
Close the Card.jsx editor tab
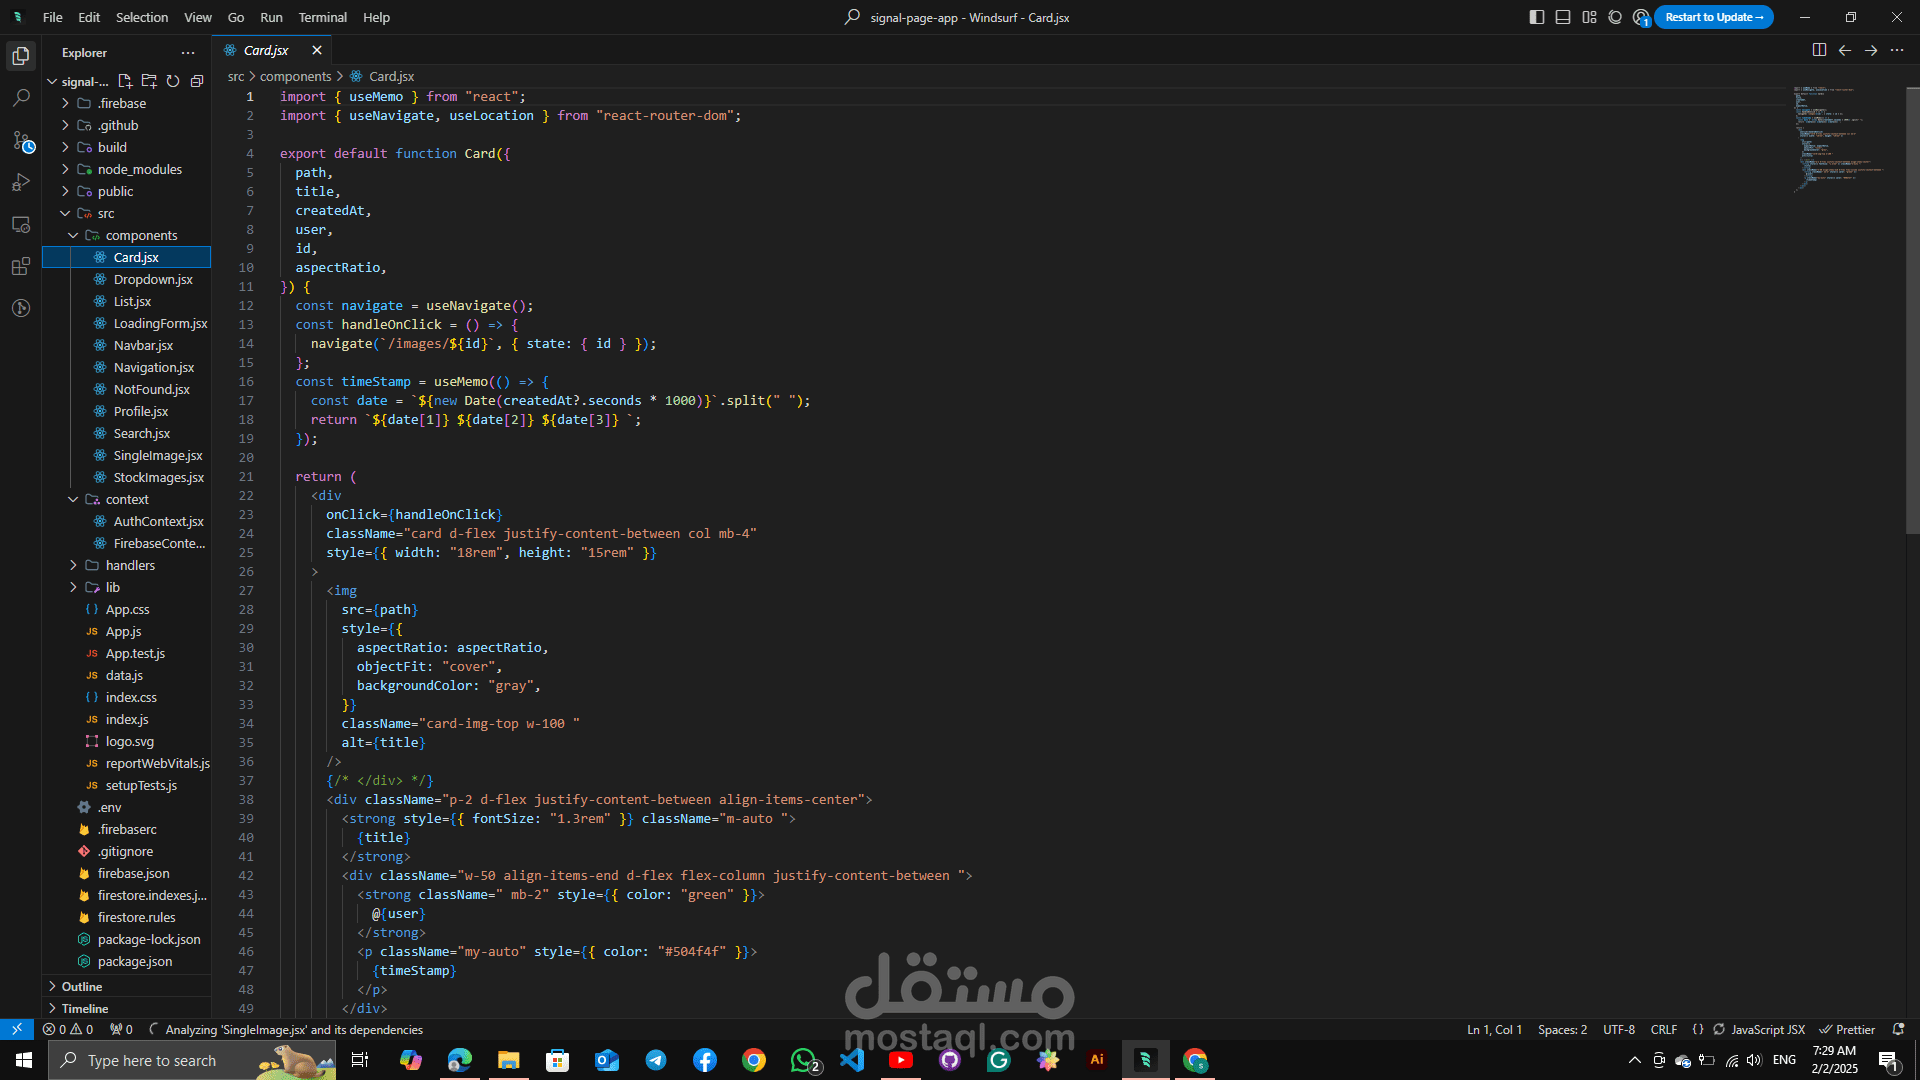(x=317, y=50)
